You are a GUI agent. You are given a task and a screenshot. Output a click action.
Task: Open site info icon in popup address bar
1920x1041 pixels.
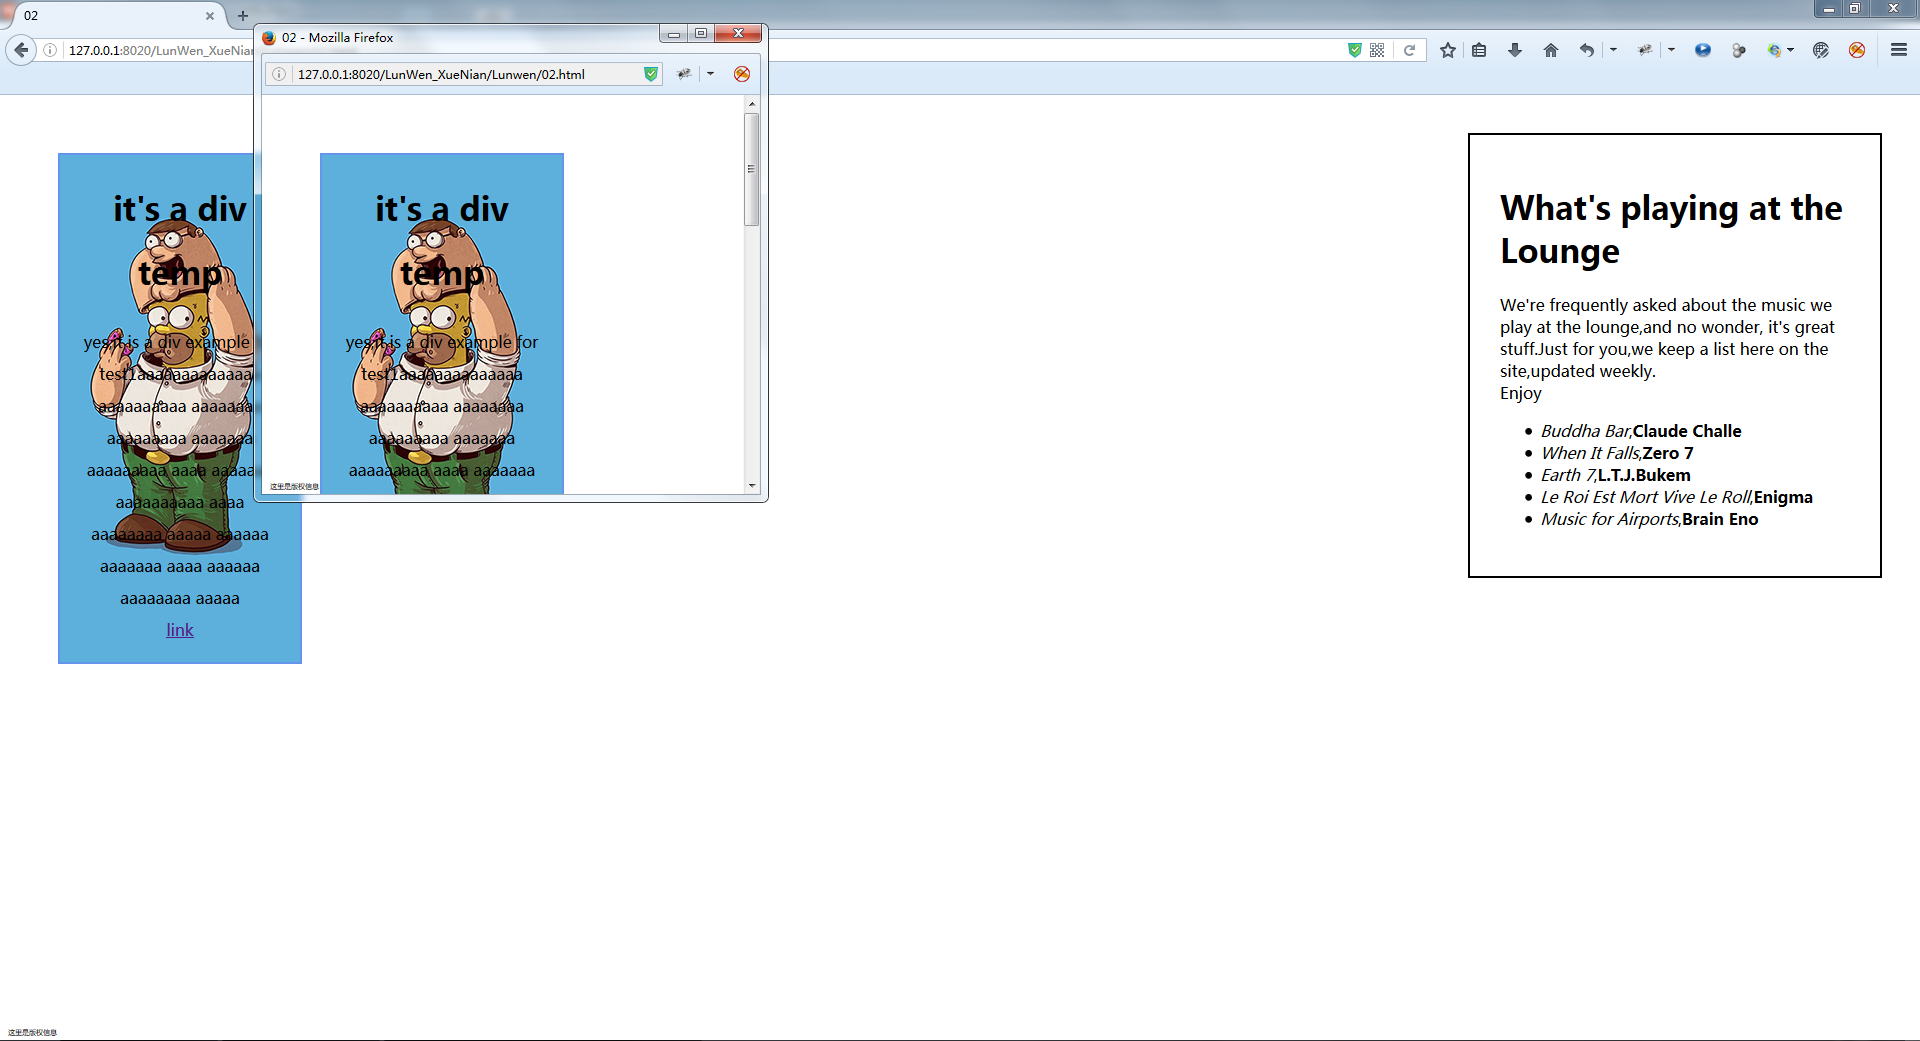tap(279, 74)
